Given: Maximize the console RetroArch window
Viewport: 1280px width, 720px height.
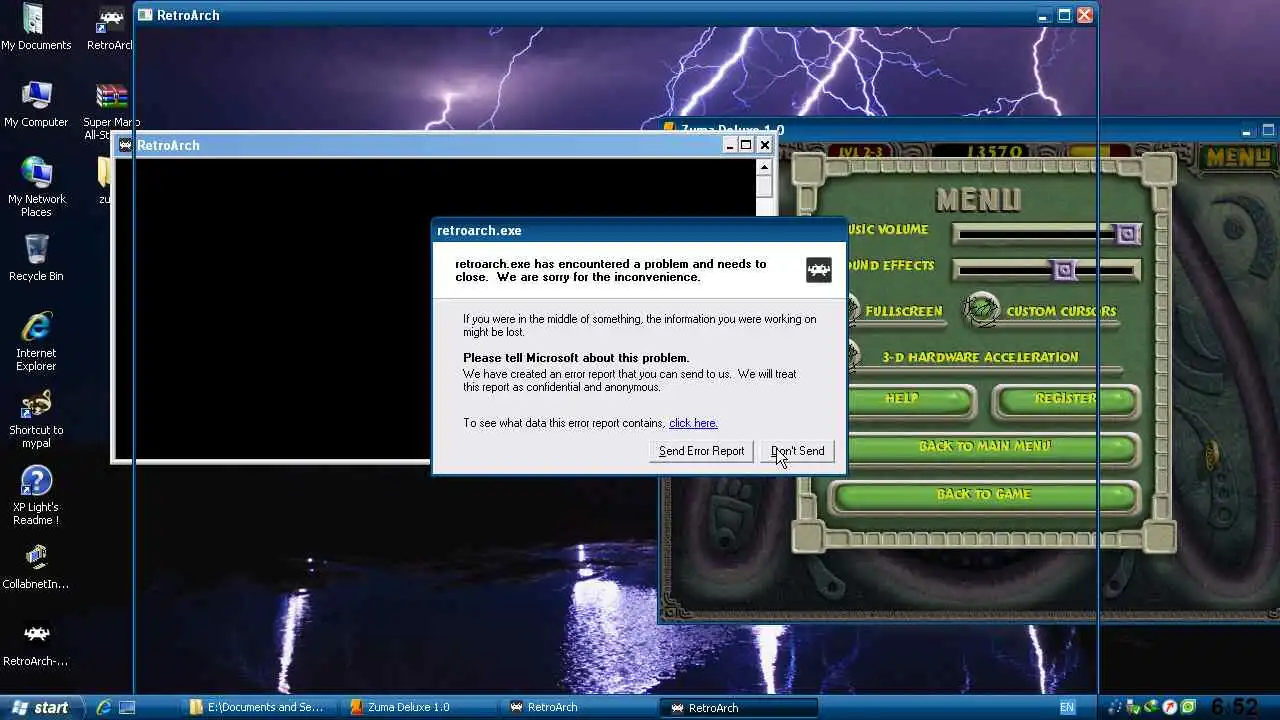Looking at the screenshot, I should tap(746, 145).
